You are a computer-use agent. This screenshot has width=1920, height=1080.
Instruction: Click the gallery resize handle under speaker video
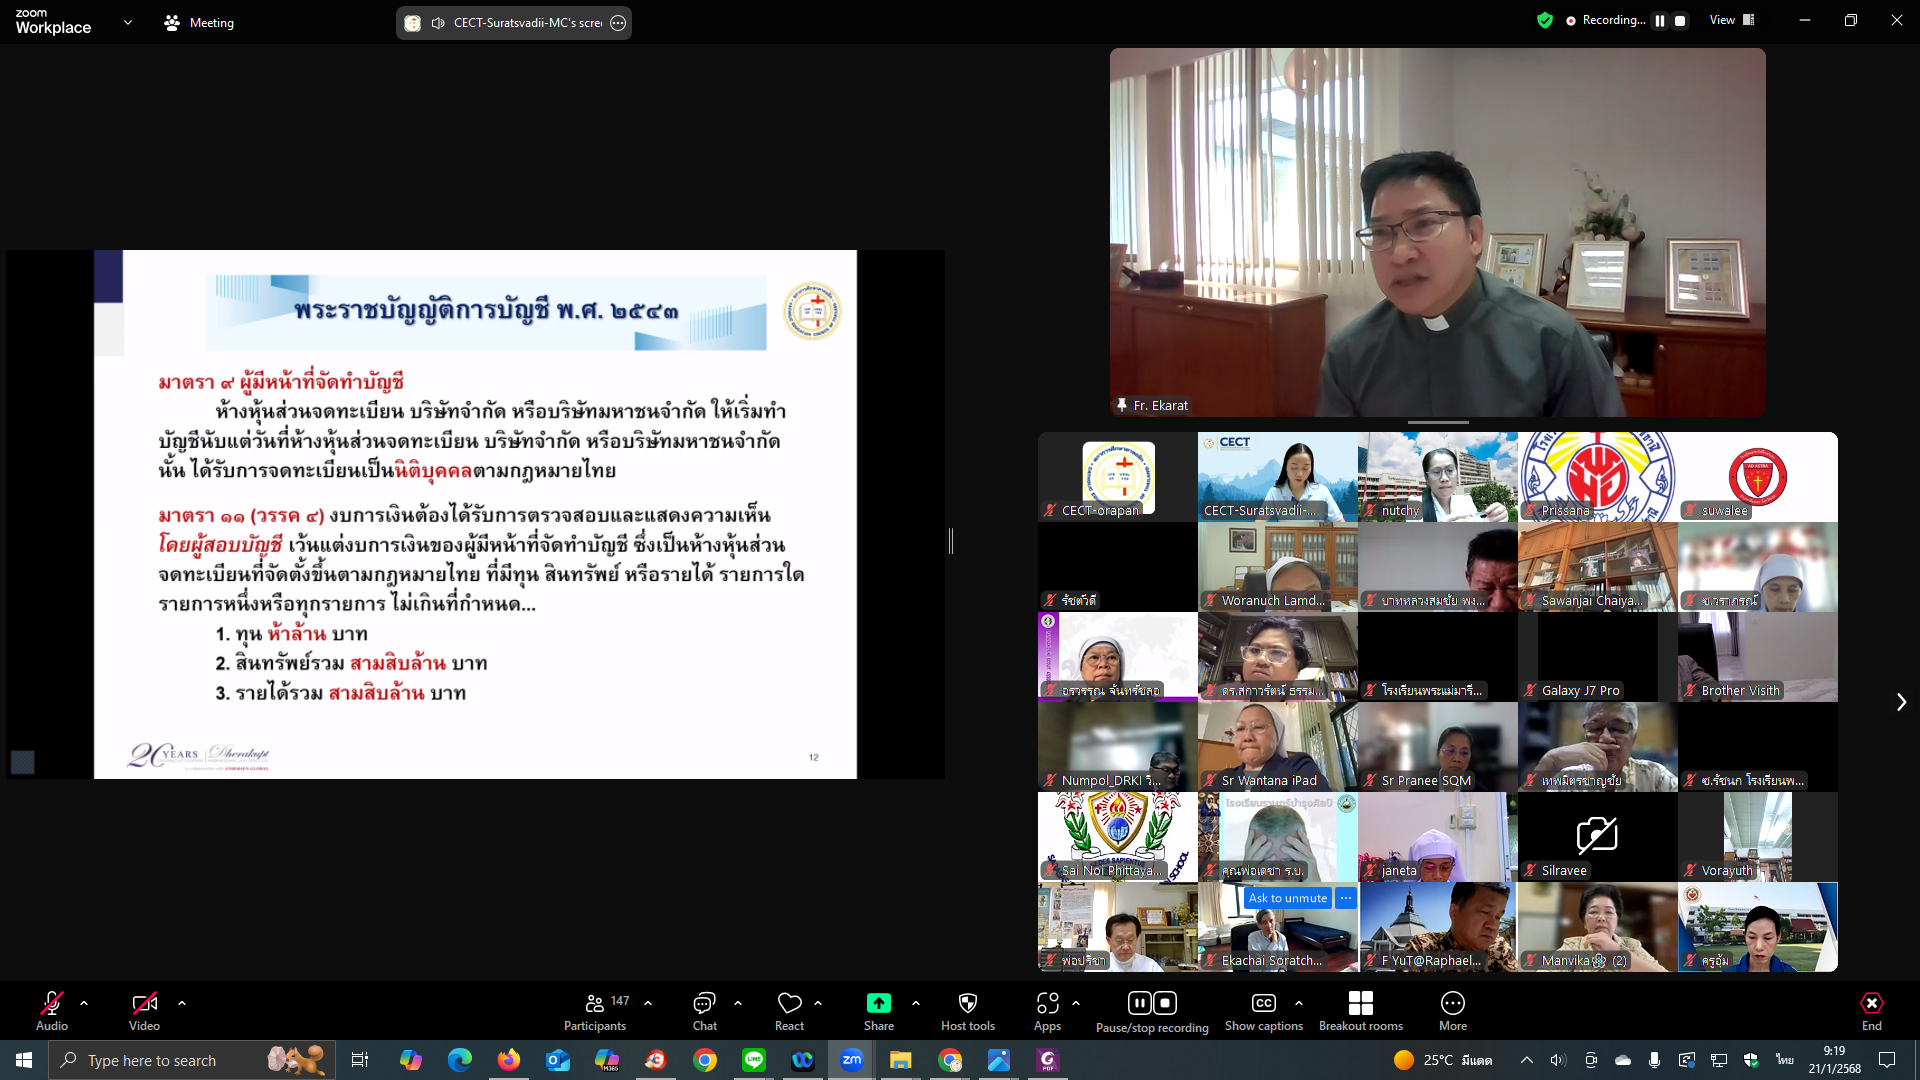point(1438,423)
